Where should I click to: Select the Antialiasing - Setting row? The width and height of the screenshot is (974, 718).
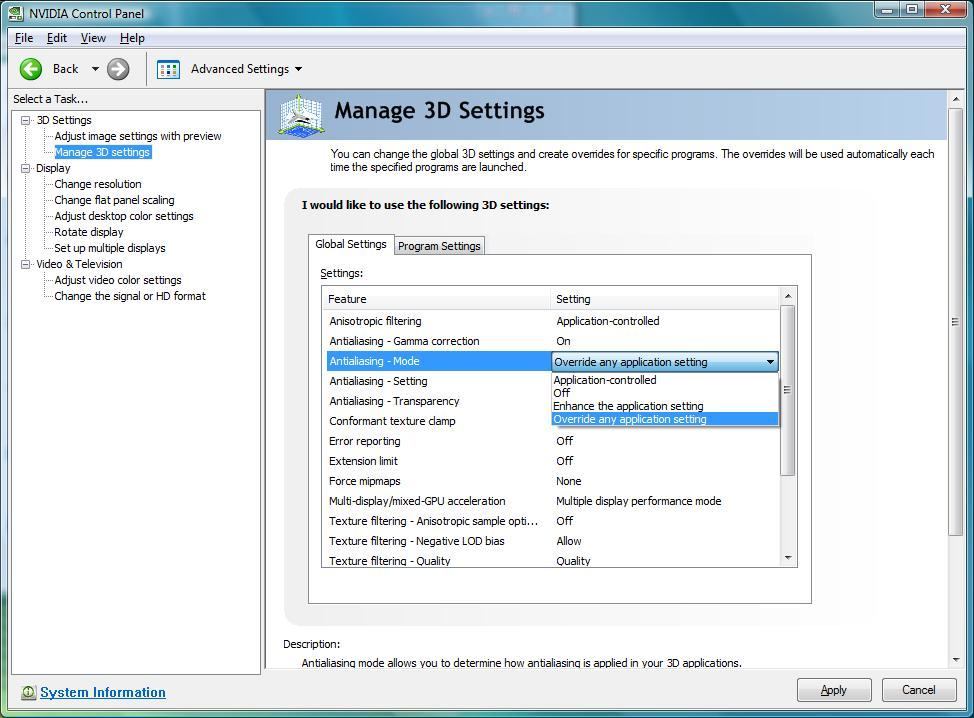pyautogui.click(x=439, y=381)
